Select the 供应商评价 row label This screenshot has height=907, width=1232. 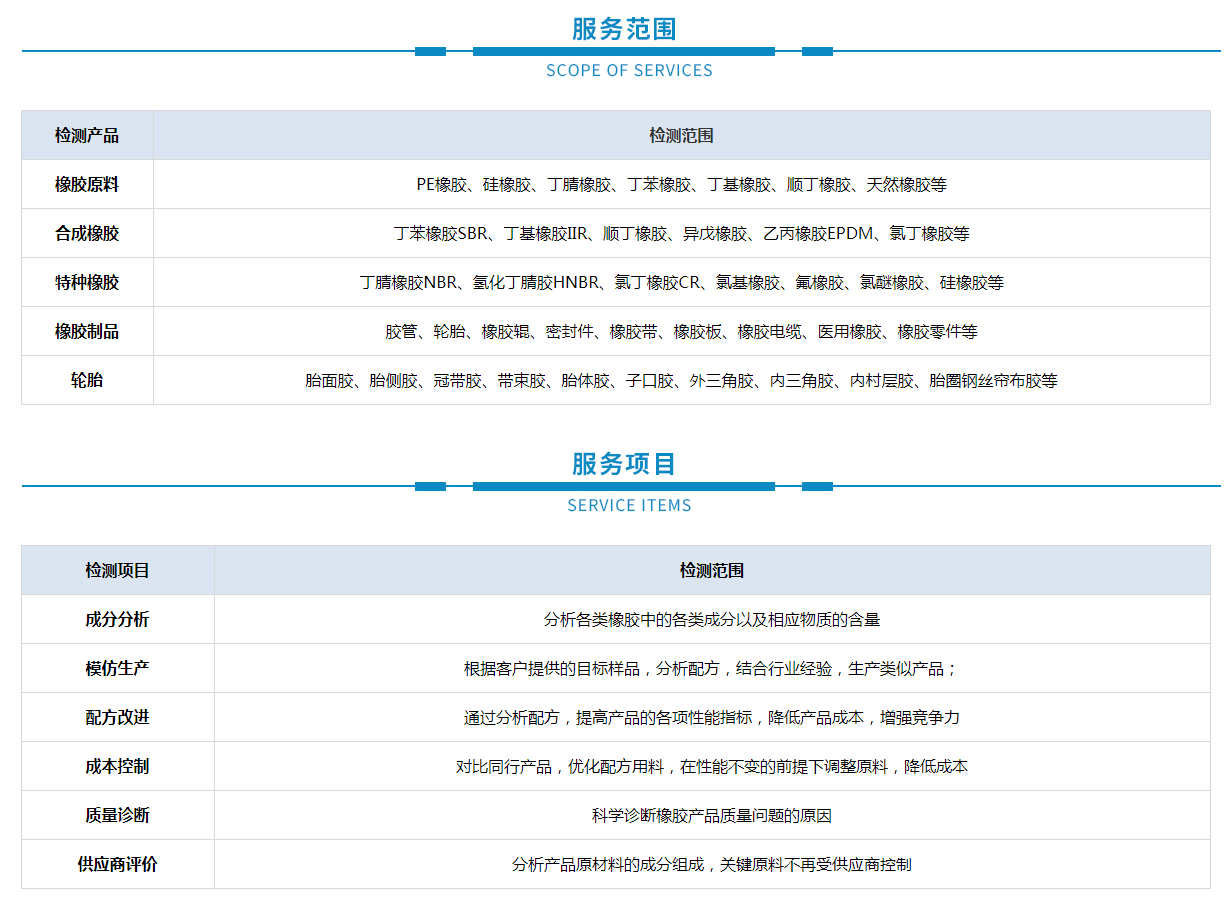[117, 864]
